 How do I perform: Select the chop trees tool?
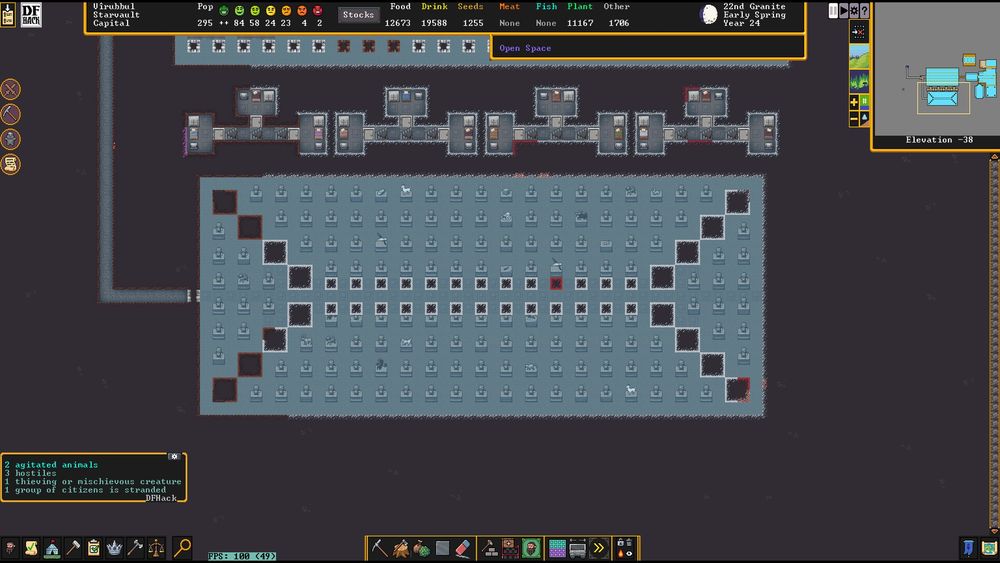tap(401, 548)
